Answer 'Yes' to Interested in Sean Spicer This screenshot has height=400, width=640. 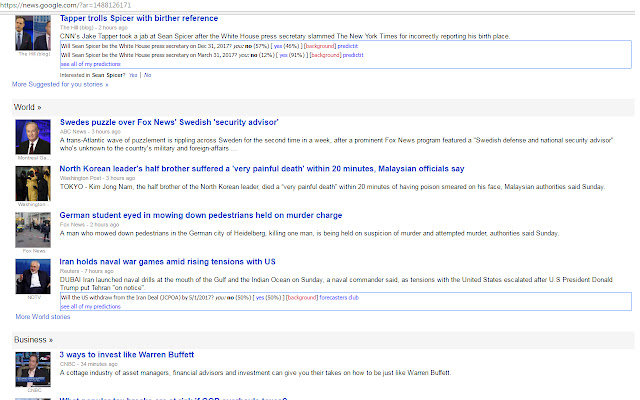click(133, 75)
